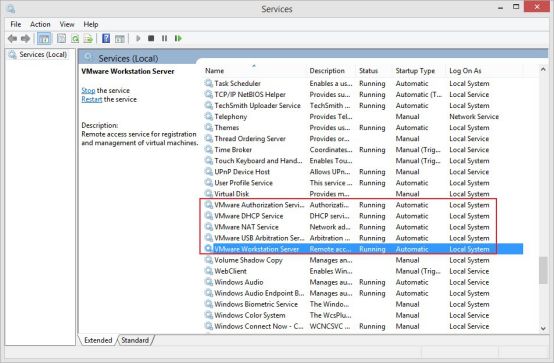The width and height of the screenshot is (554, 364).
Task: Click Network Service in the Telephony row
Action: coord(474,116)
